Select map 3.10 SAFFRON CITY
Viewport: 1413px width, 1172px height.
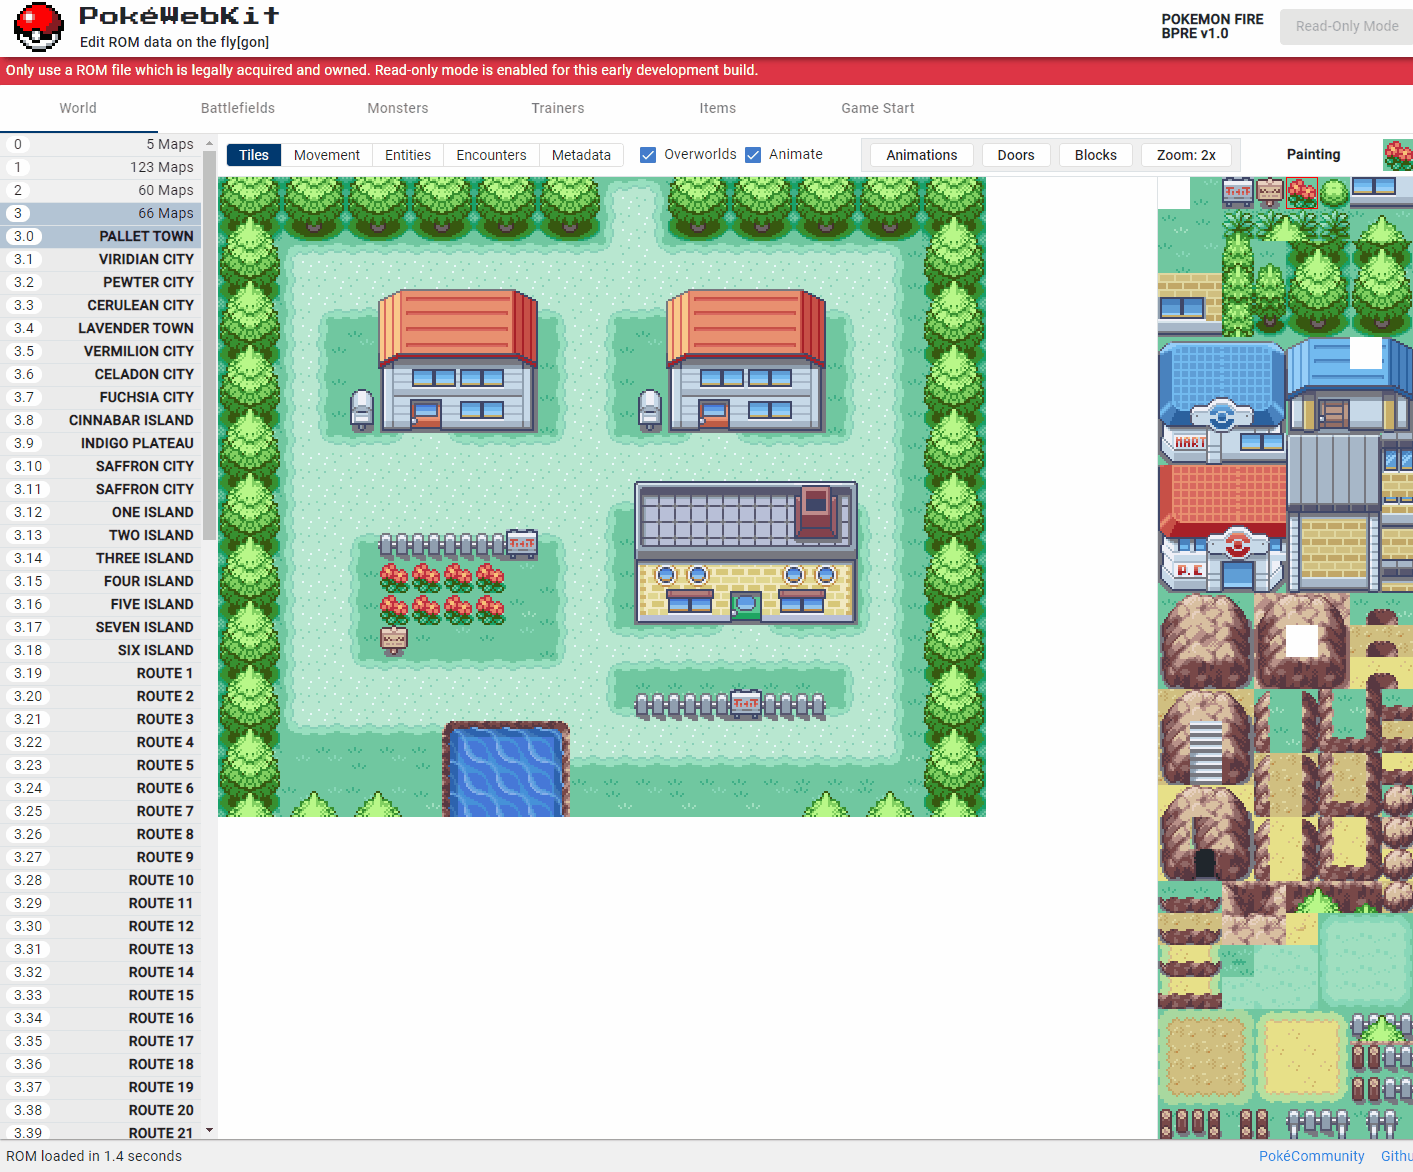pos(101,466)
